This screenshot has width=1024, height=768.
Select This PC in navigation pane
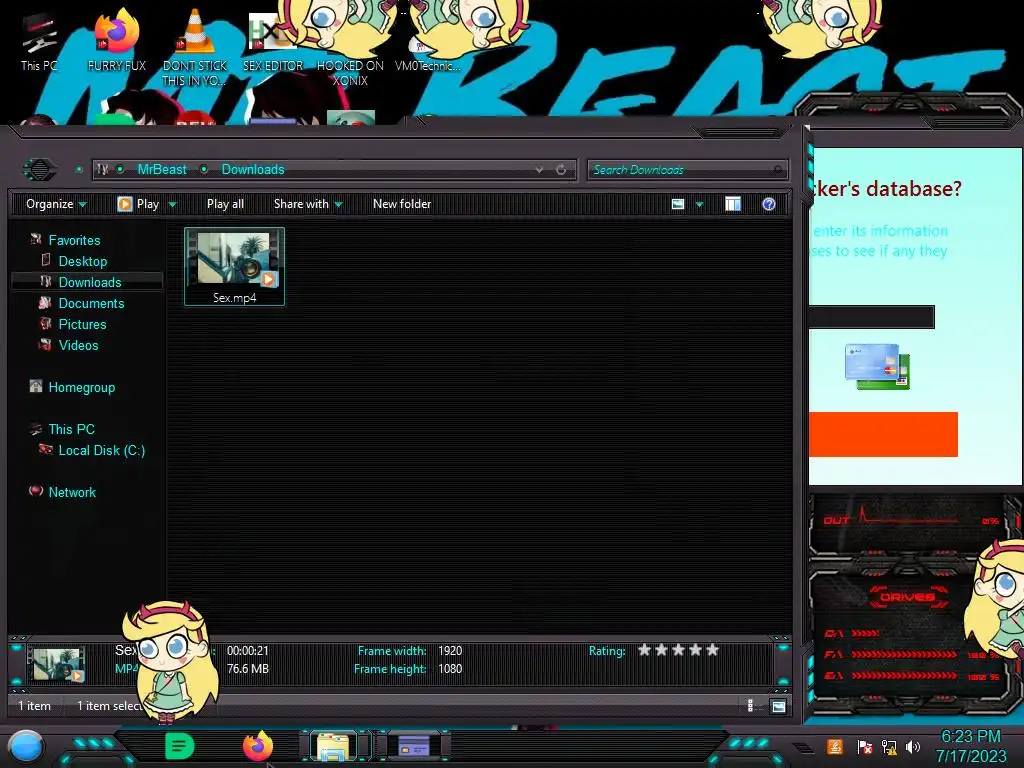point(71,429)
